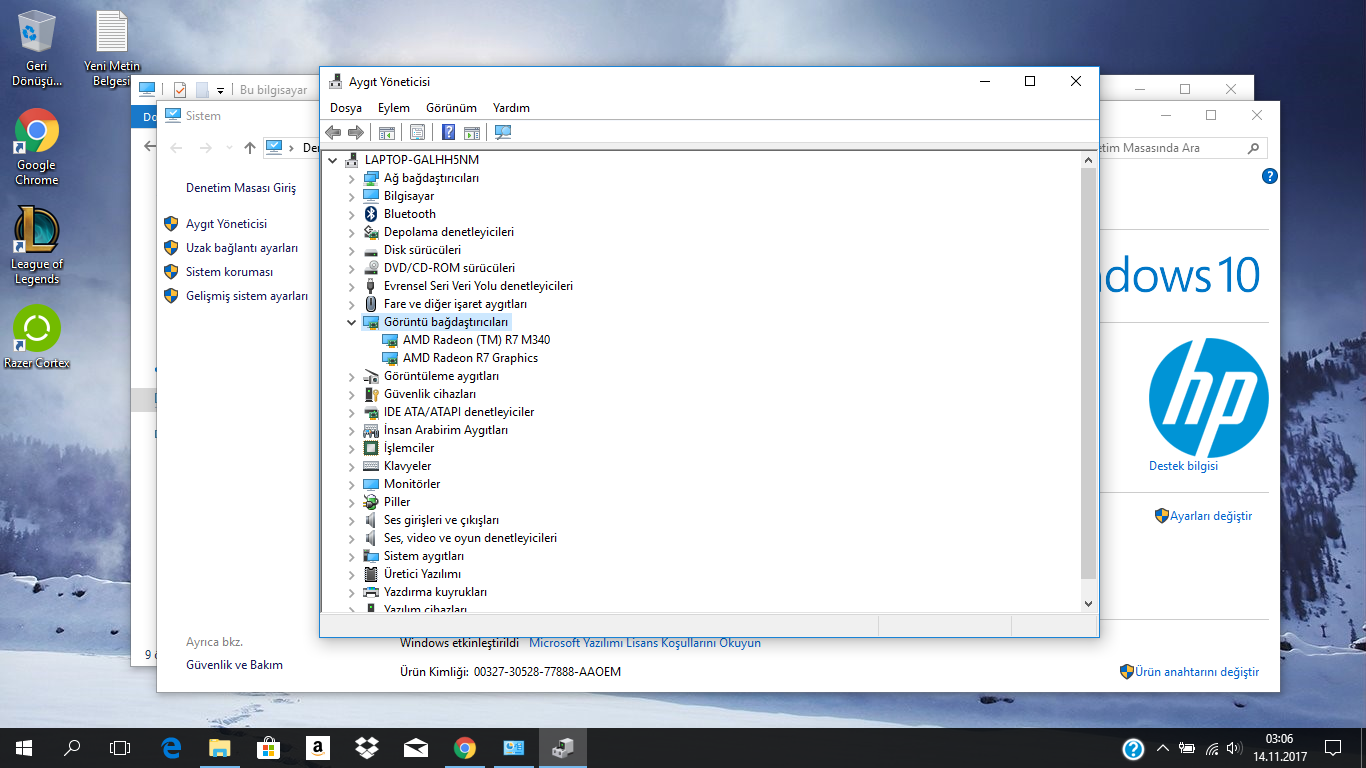Viewport: 1366px width, 768px height.
Task: Select the AMD Radeon R7 Graphics adapter icon
Action: coord(390,358)
